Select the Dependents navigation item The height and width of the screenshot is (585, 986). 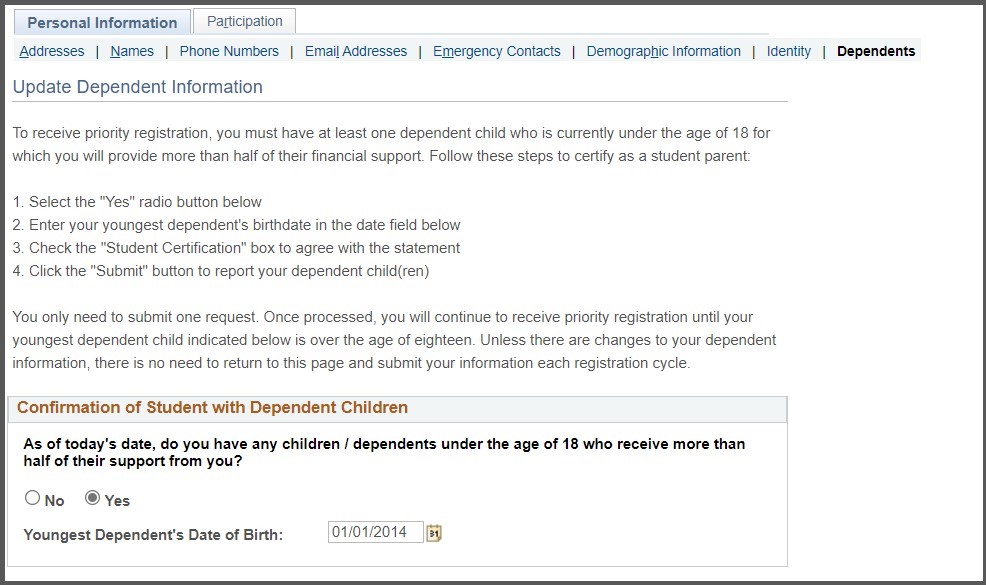tap(875, 51)
